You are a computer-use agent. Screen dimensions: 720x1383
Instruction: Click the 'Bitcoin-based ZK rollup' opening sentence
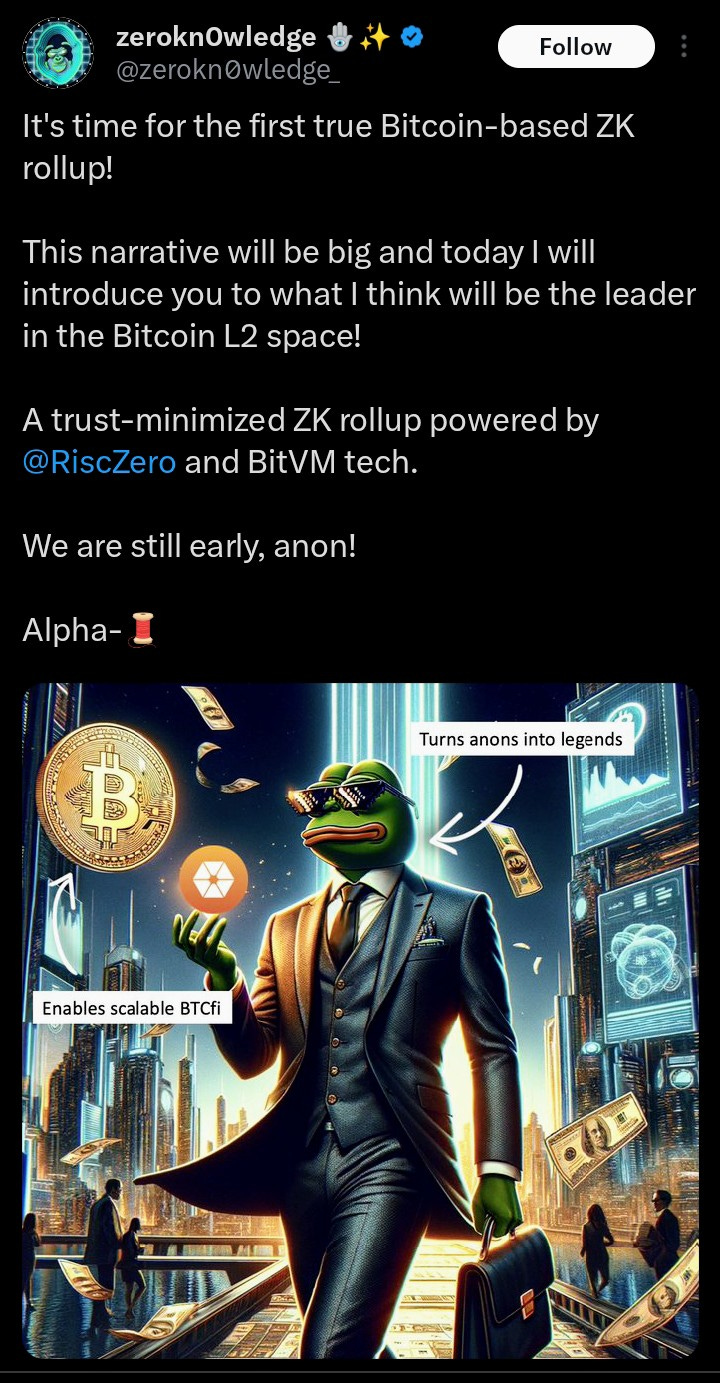pyautogui.click(x=328, y=147)
